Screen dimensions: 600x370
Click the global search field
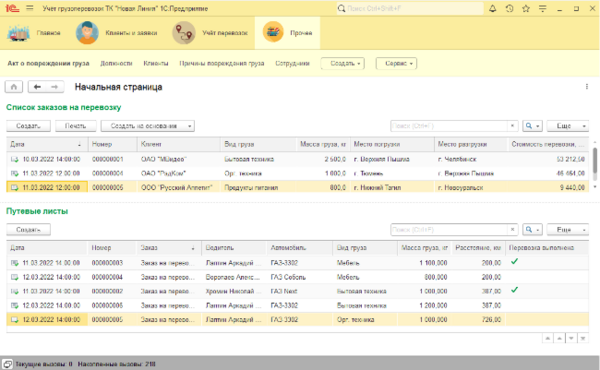coord(410,8)
